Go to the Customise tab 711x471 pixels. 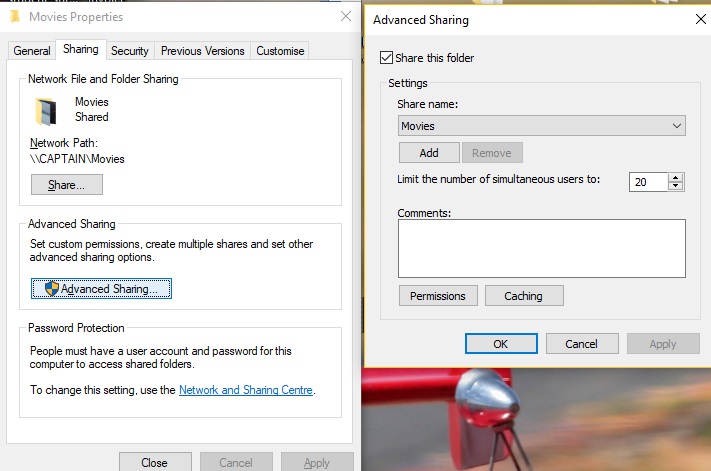tap(280, 51)
